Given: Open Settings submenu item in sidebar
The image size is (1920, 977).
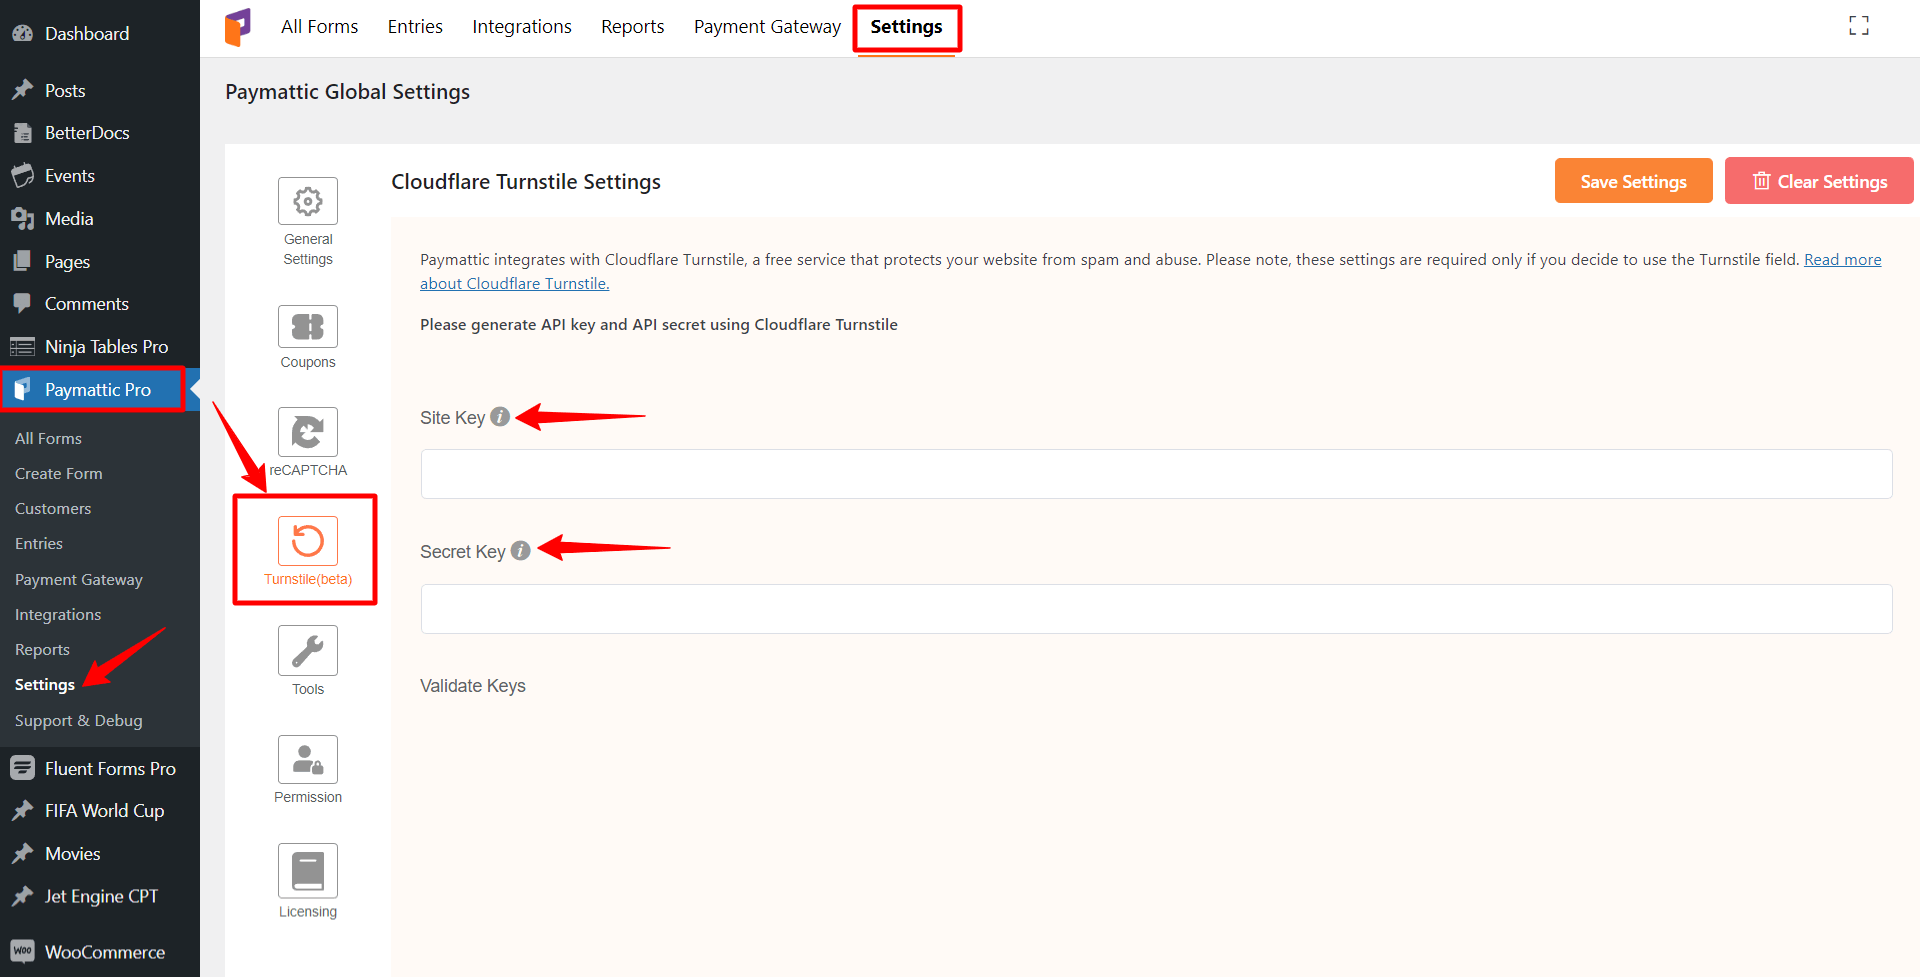Looking at the screenshot, I should coord(45,684).
